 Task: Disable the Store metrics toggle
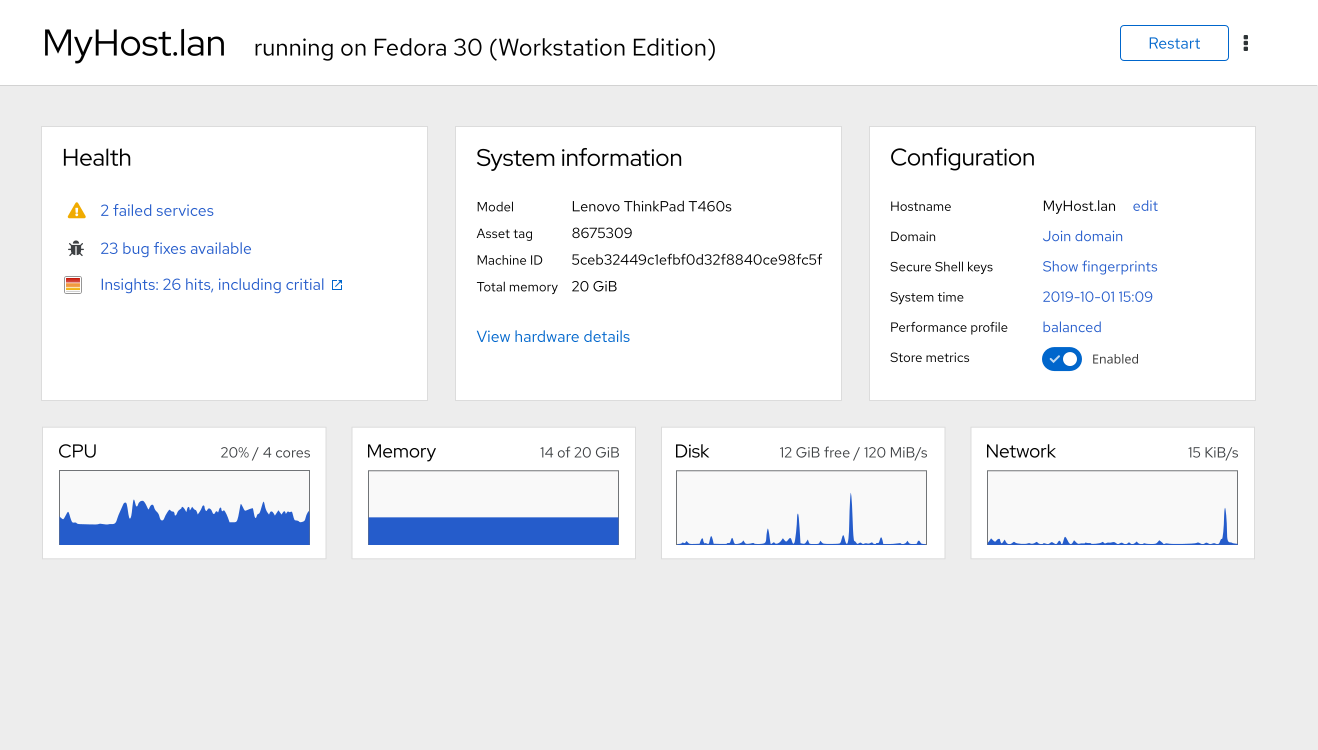point(1062,359)
